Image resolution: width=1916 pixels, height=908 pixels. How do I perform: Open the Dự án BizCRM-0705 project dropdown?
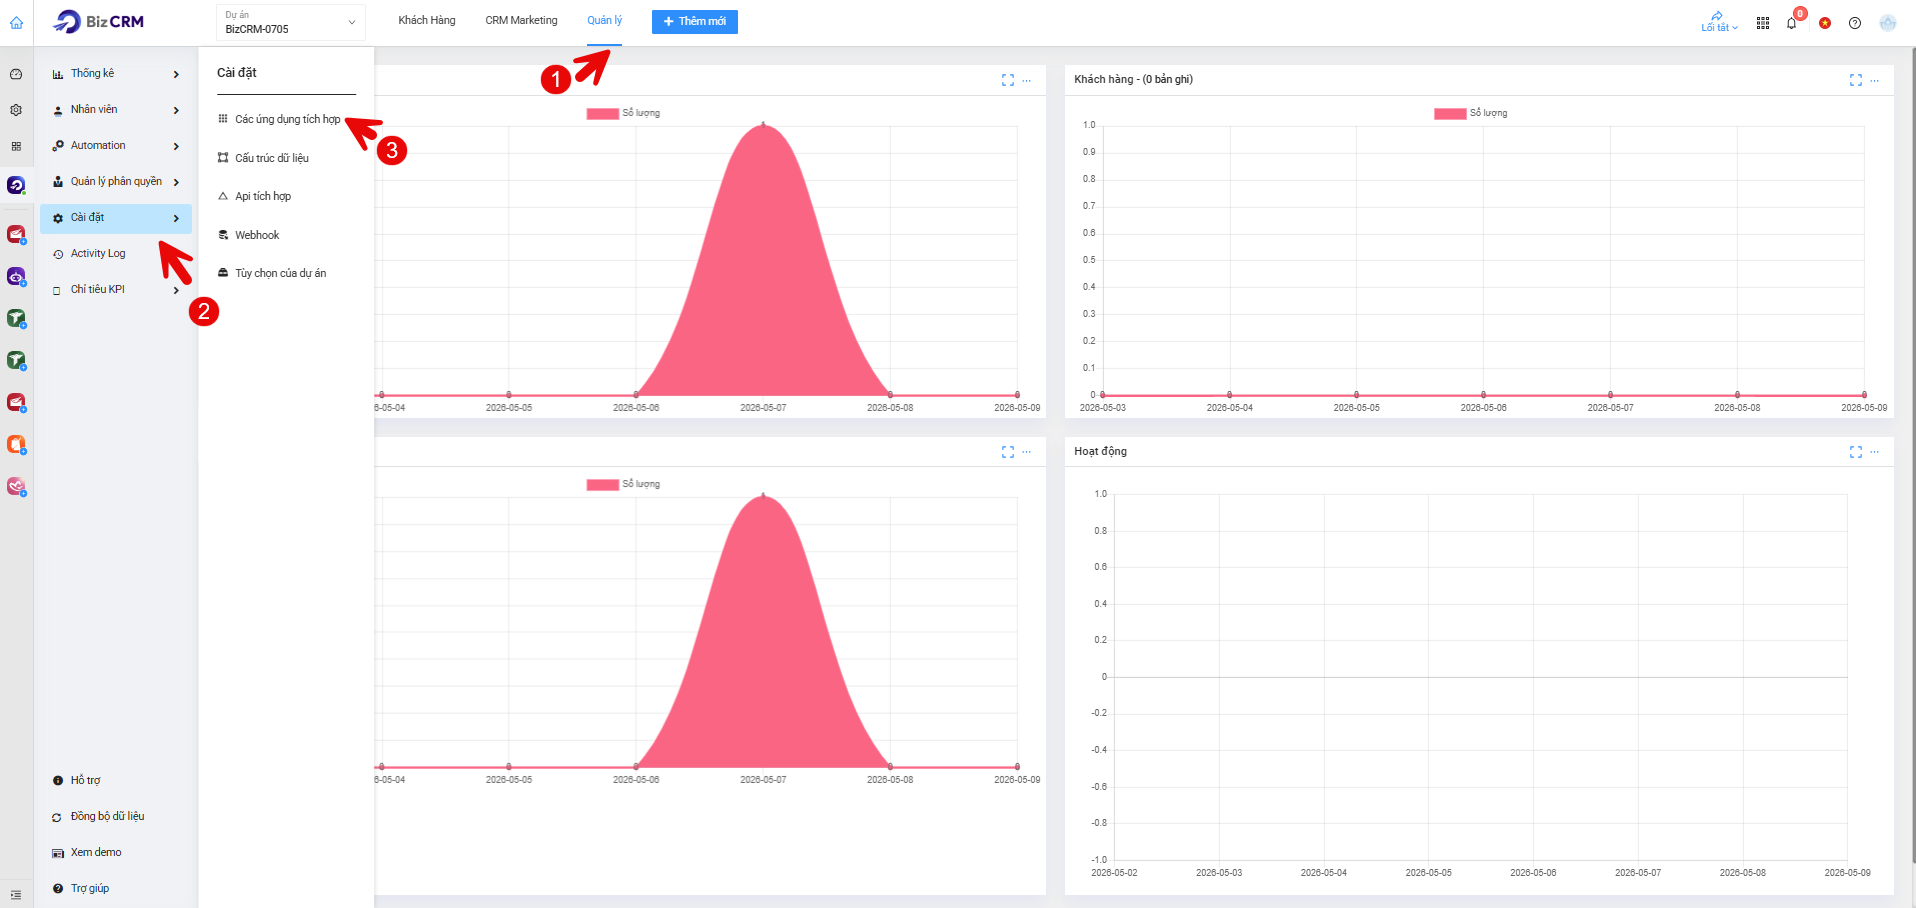290,22
